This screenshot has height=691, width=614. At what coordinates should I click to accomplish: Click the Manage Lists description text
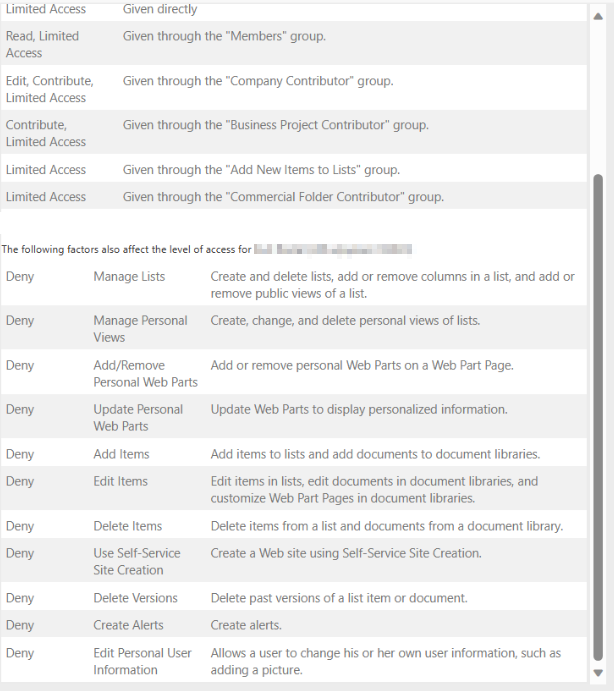pos(392,285)
